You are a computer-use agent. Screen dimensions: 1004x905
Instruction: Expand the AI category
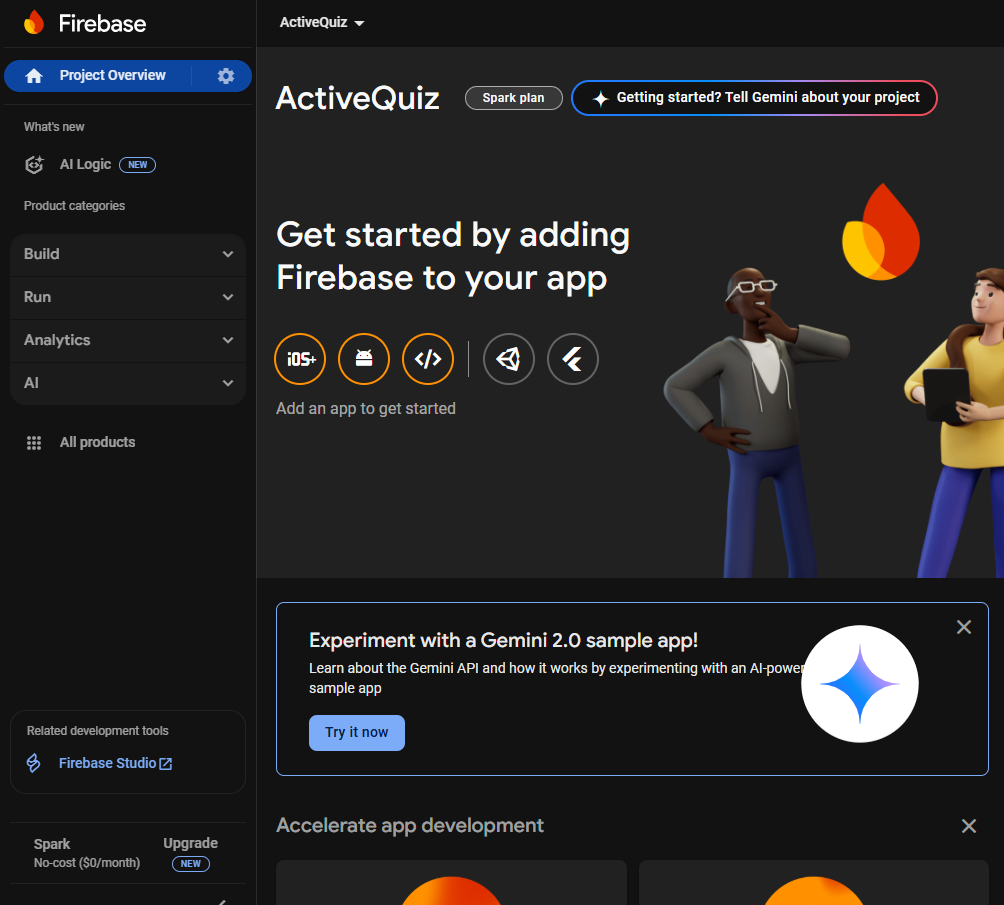(x=128, y=383)
